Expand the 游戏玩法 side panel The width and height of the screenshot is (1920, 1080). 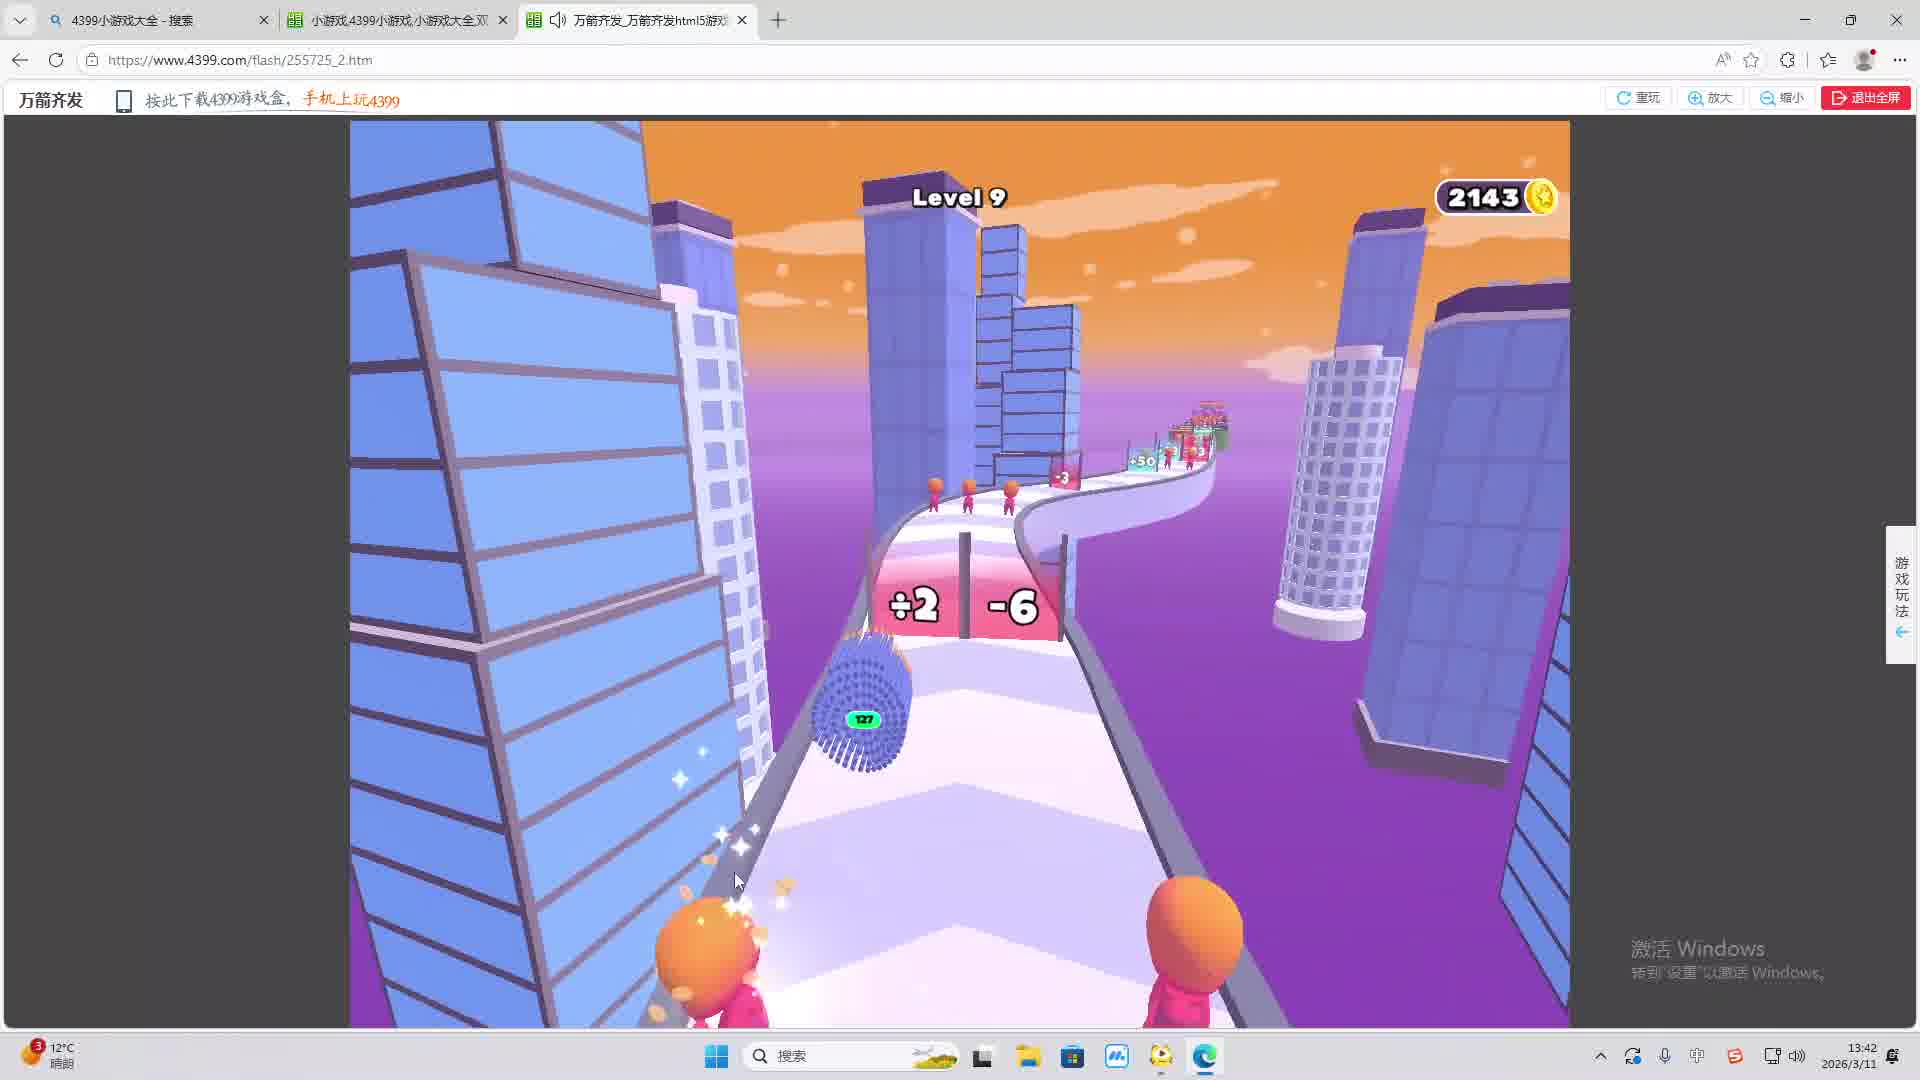[x=1901, y=595]
